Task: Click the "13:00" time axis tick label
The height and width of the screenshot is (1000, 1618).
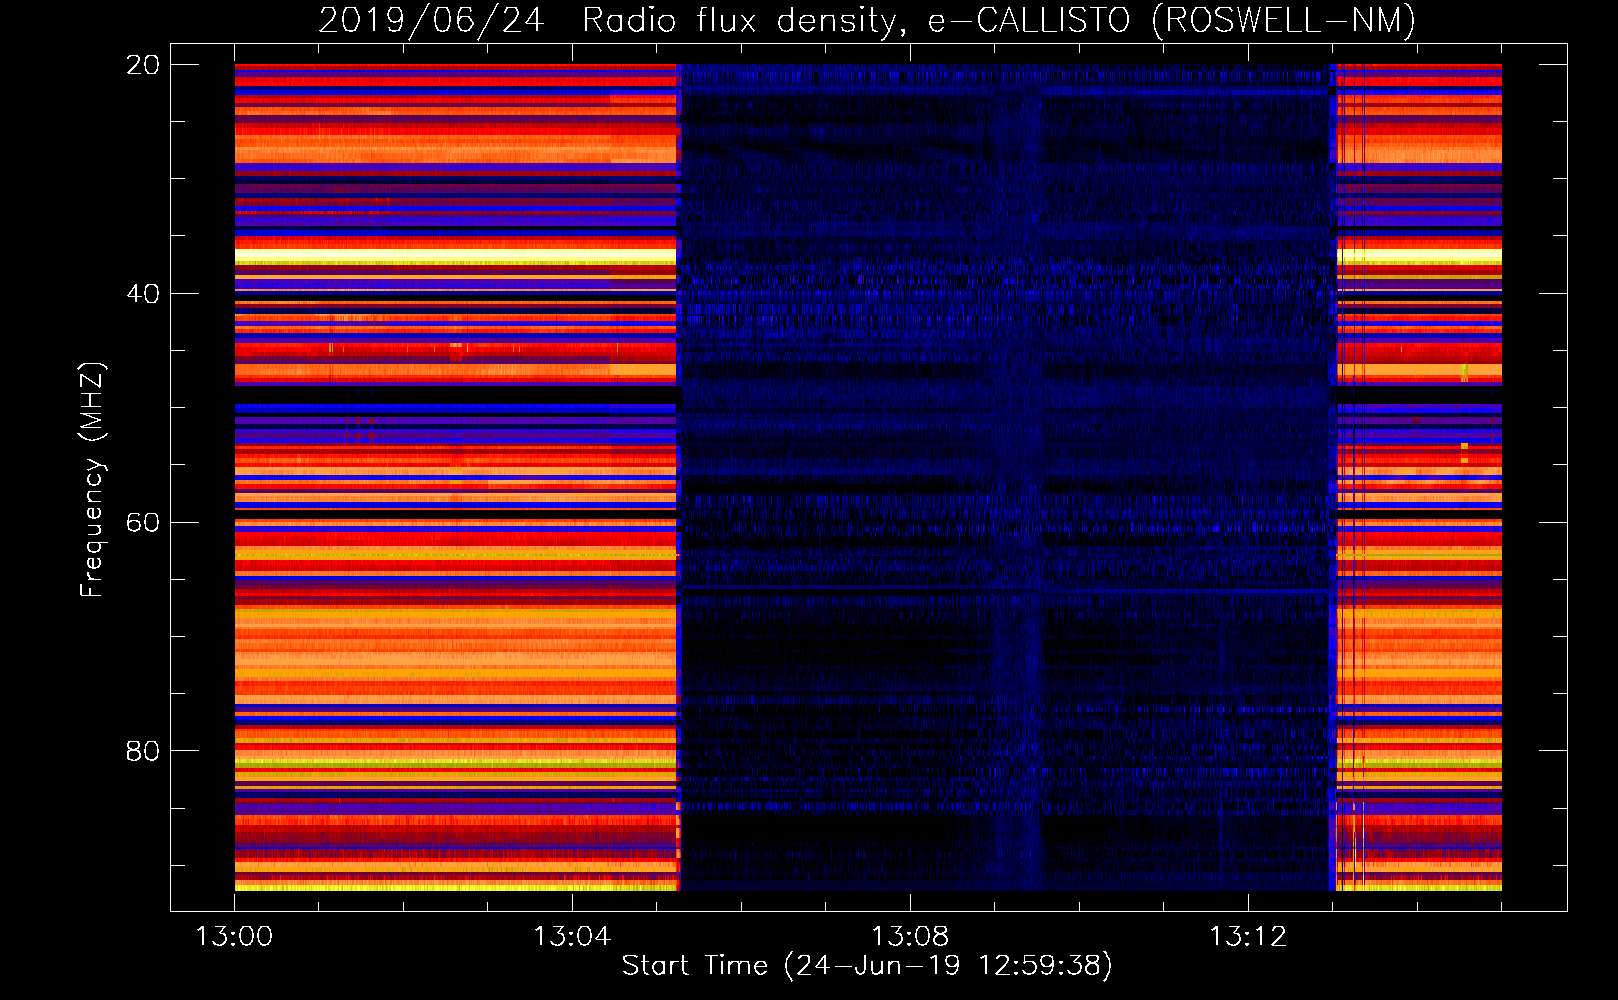Action: click(x=234, y=937)
